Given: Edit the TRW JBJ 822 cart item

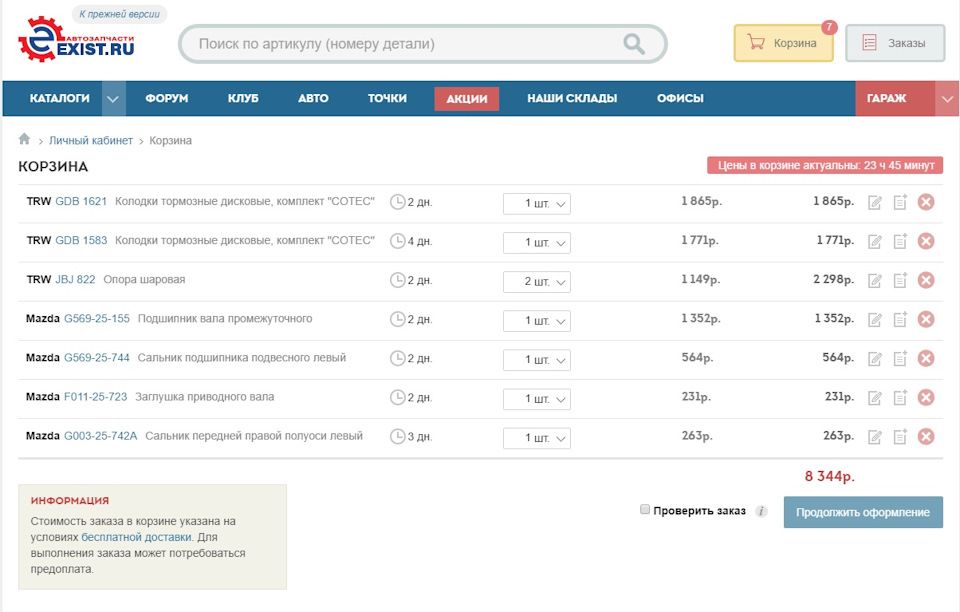Looking at the screenshot, I should [x=875, y=280].
